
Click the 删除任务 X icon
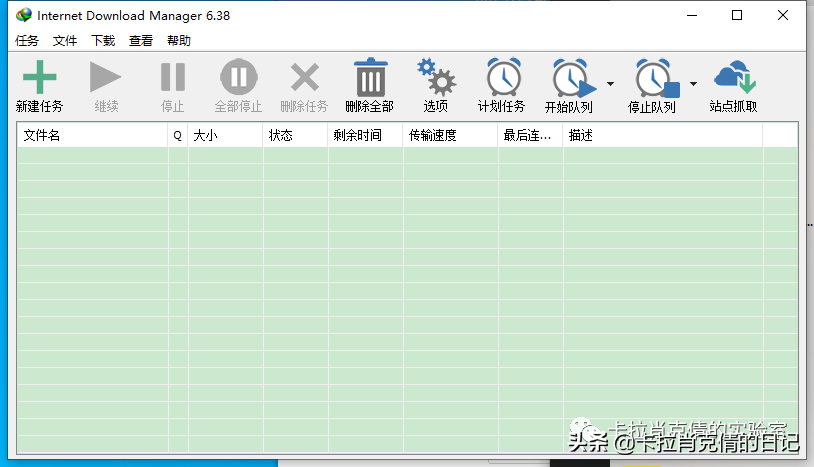(305, 77)
